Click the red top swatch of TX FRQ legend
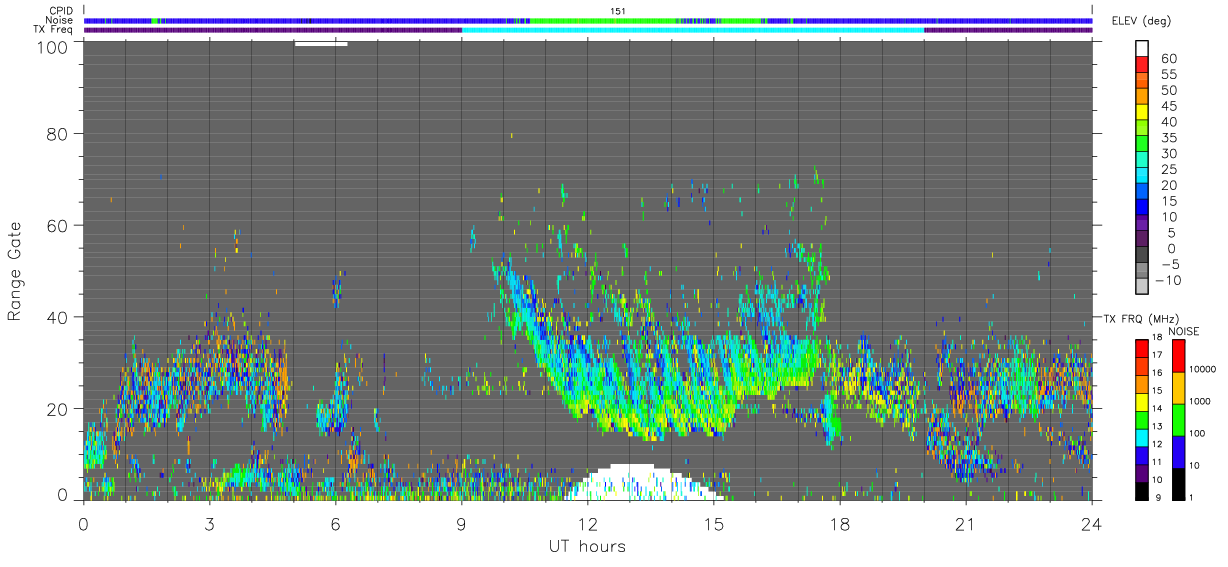Image resolution: width=1228 pixels, height=567 pixels. 1141,349
